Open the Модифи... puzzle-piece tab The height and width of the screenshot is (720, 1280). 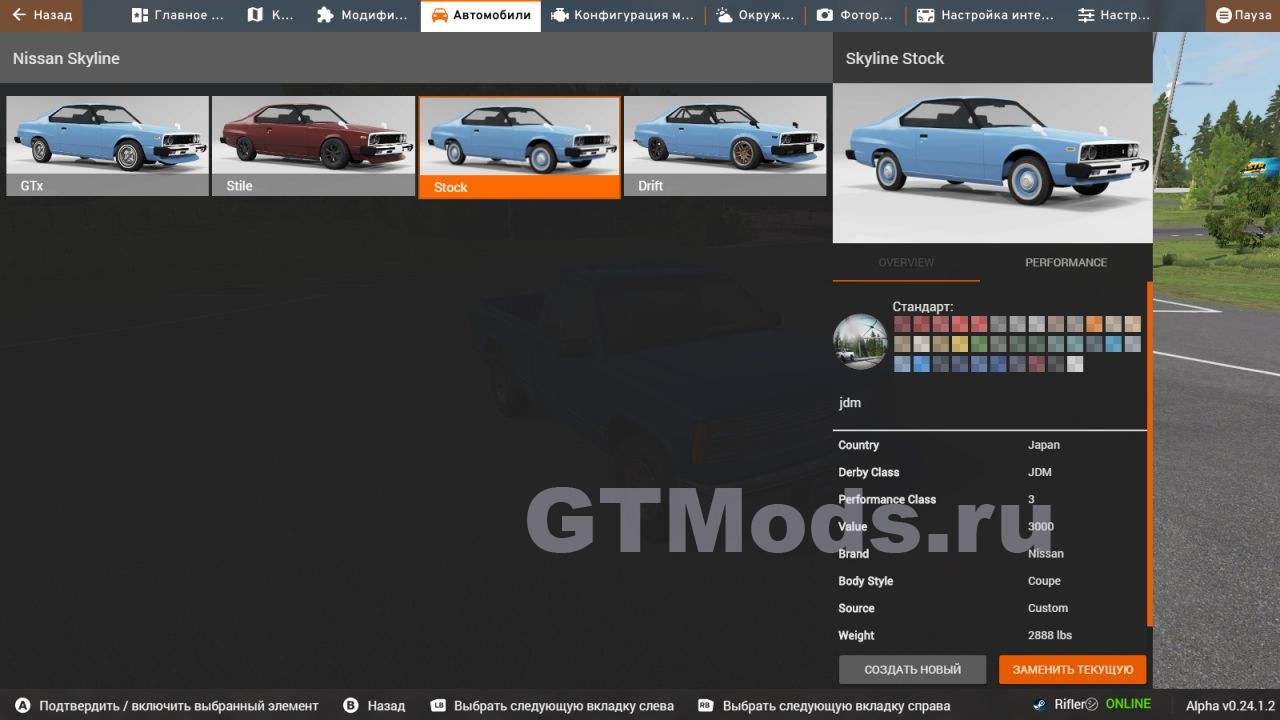point(362,15)
